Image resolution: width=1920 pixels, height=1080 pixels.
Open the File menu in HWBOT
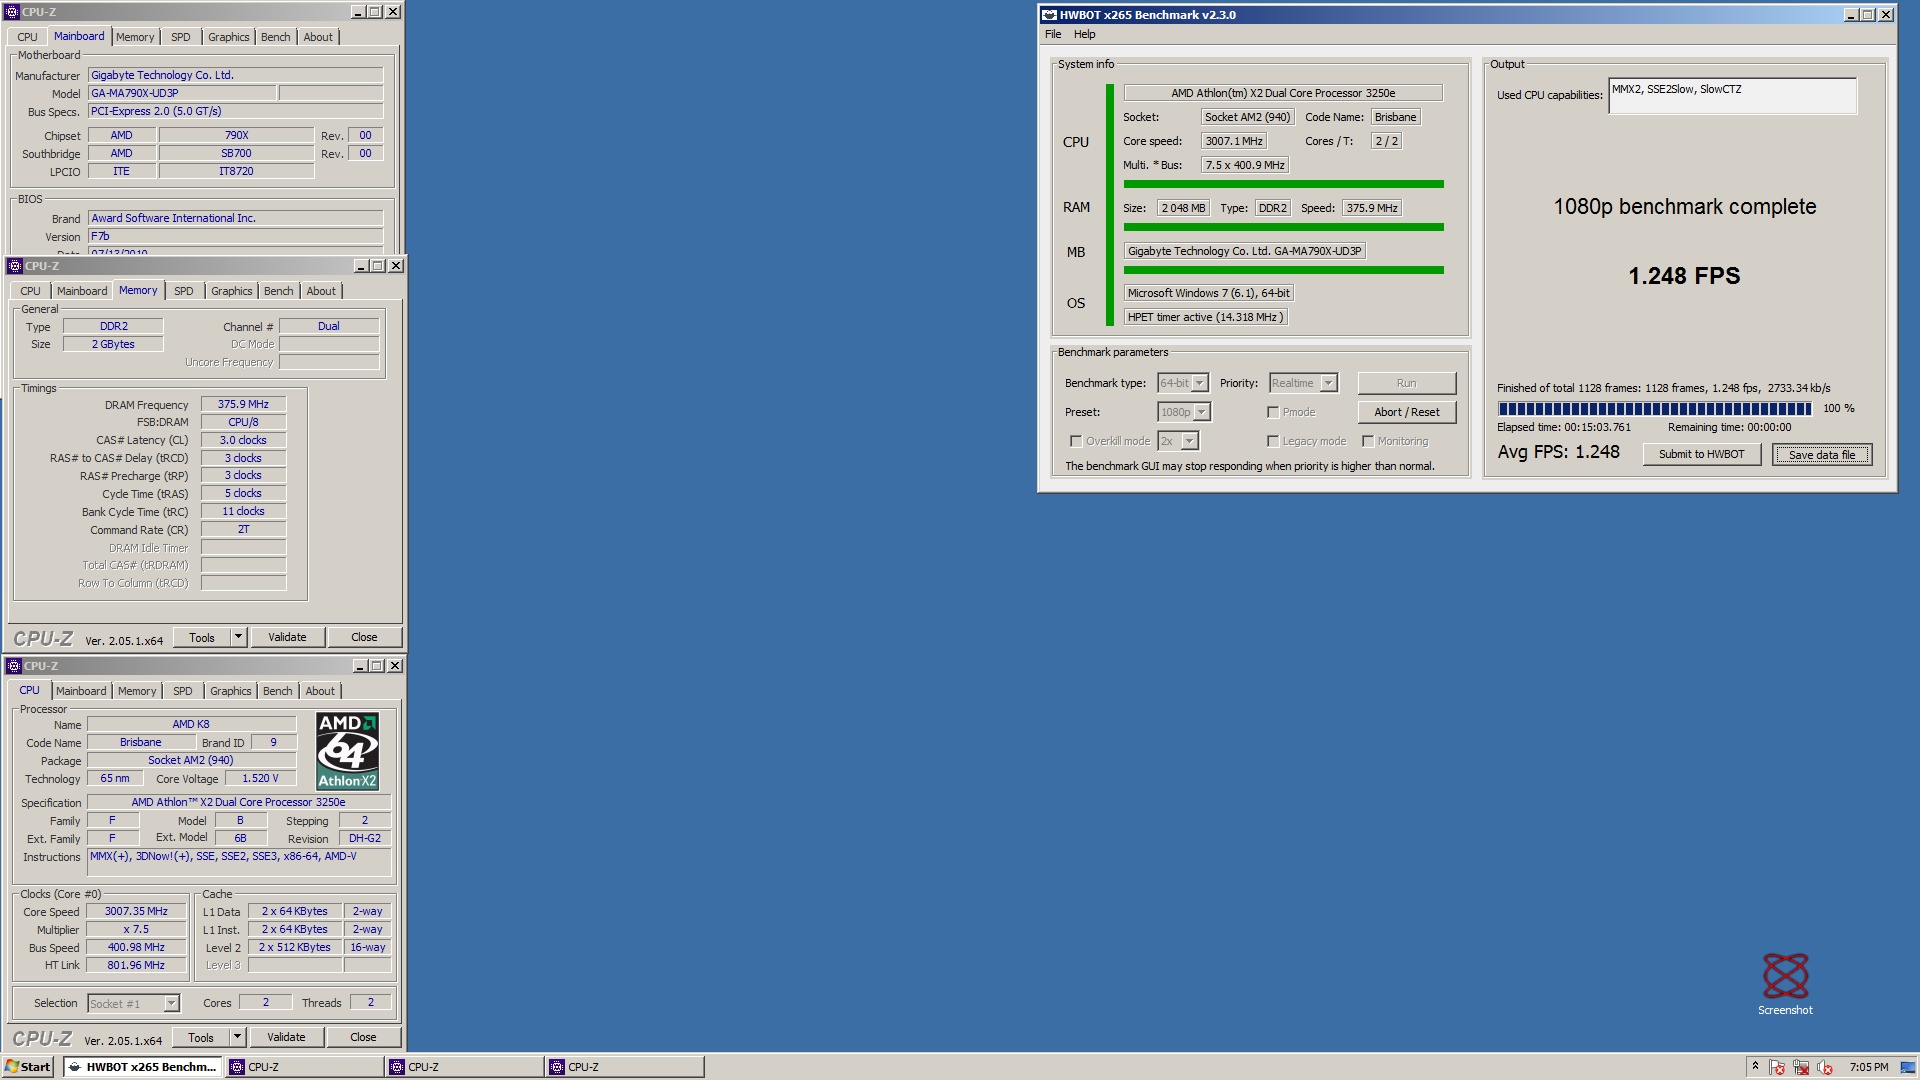[x=1053, y=34]
